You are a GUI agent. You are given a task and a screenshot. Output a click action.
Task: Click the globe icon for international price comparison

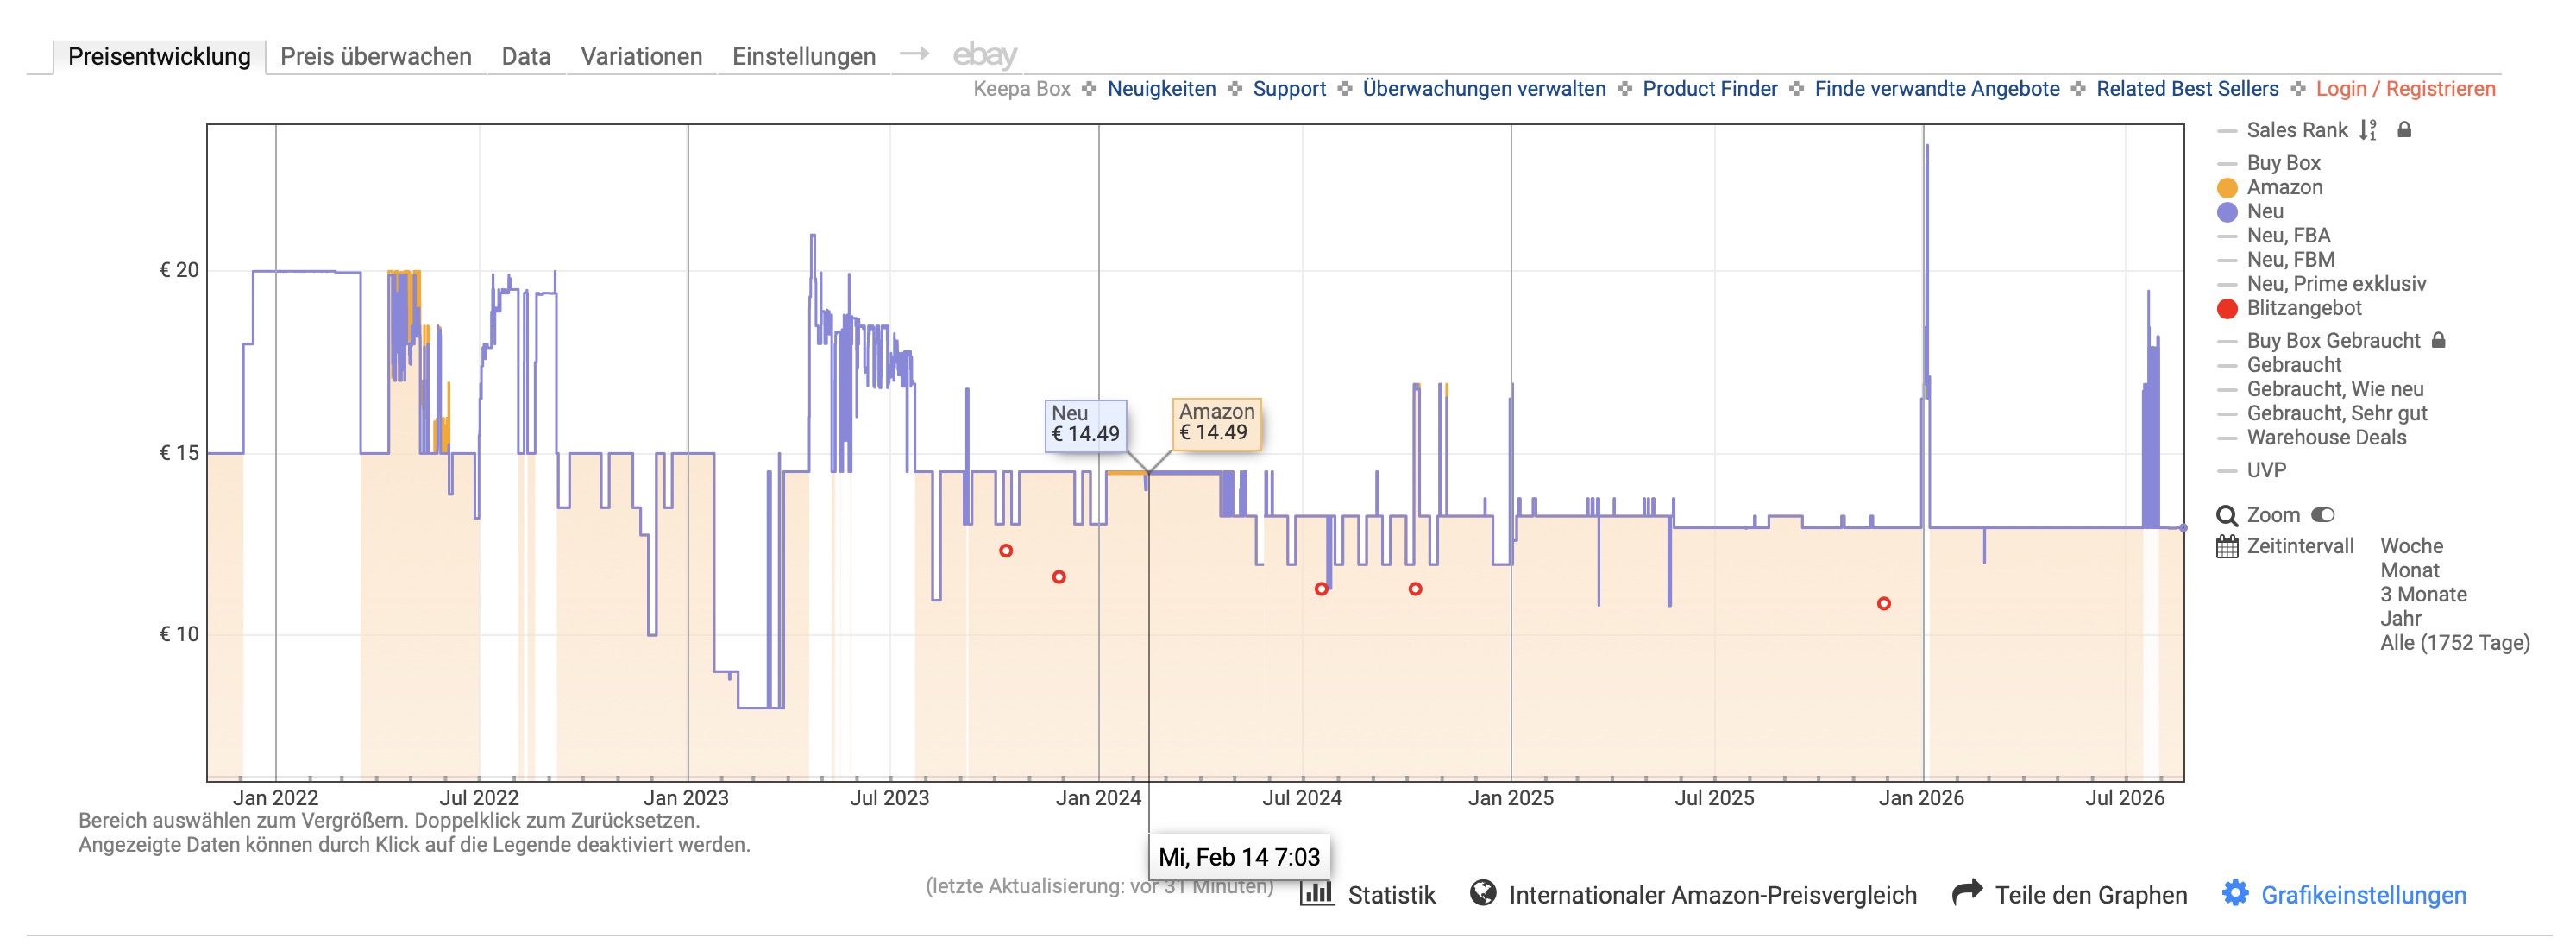(1483, 892)
